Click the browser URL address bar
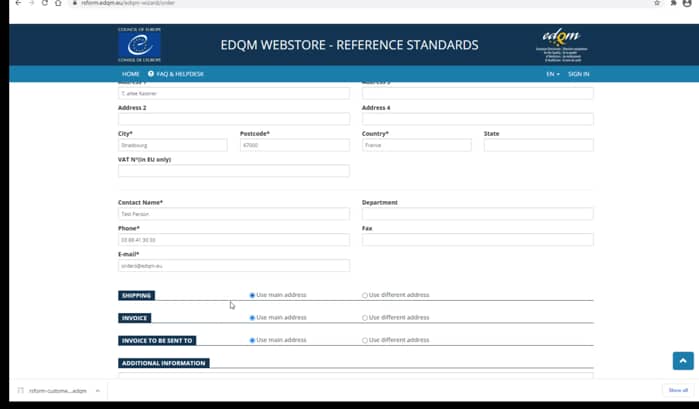699x409 pixels. (x=357, y=3)
